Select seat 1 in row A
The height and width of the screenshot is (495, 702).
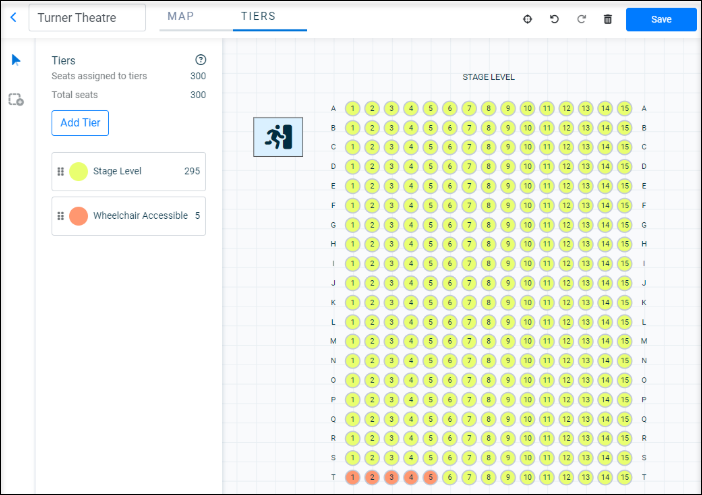tap(353, 108)
